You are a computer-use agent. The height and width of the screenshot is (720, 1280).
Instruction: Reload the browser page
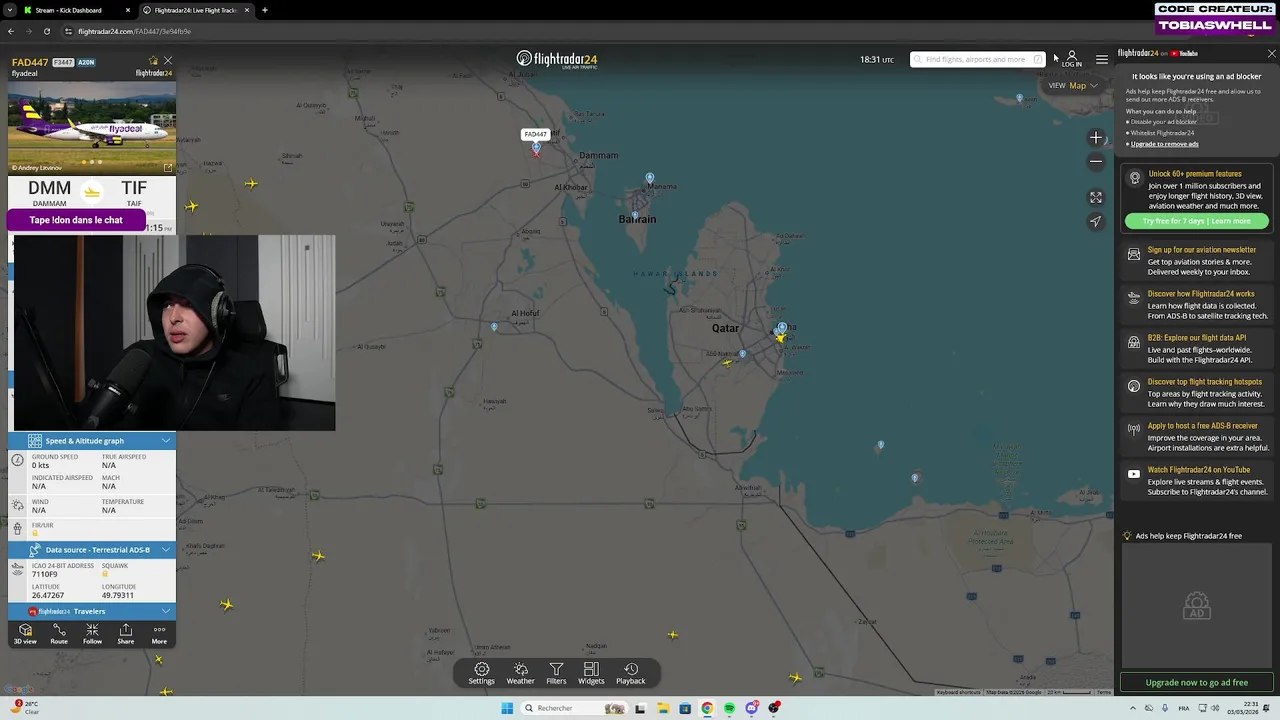46,31
